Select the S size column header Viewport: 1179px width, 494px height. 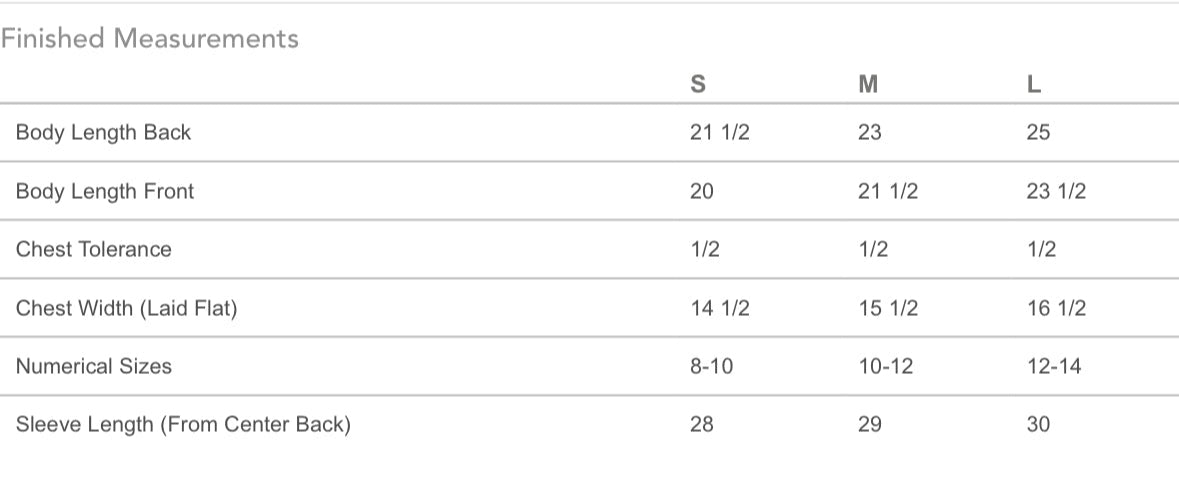(698, 85)
